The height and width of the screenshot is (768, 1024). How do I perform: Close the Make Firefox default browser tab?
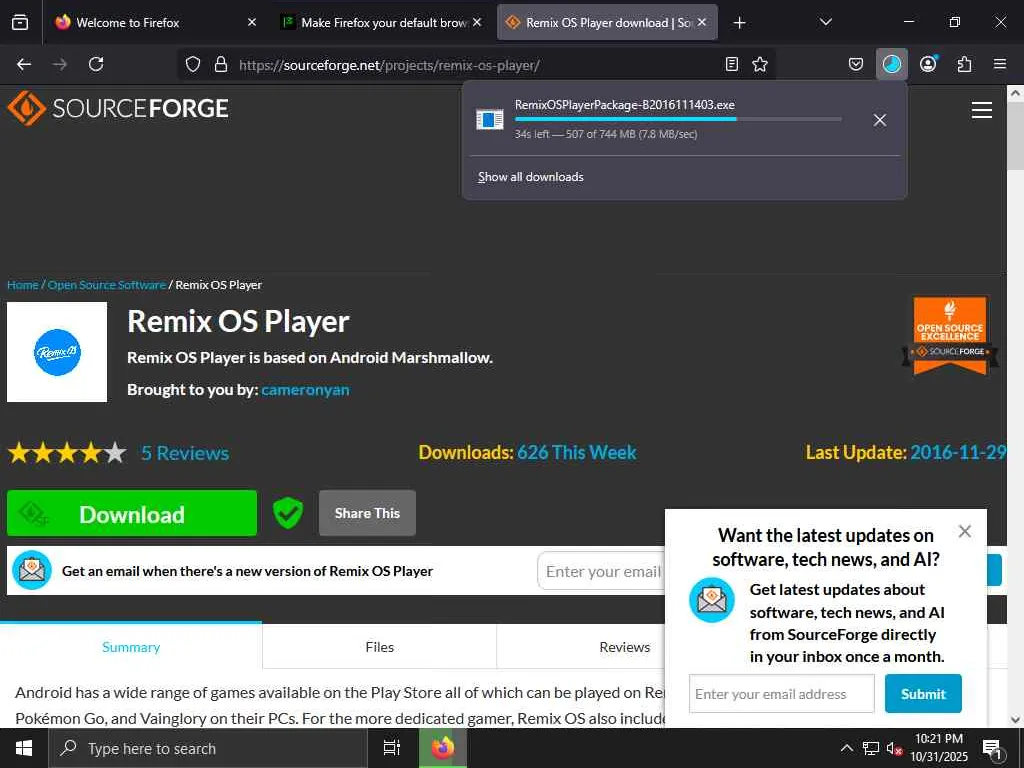pos(477,22)
